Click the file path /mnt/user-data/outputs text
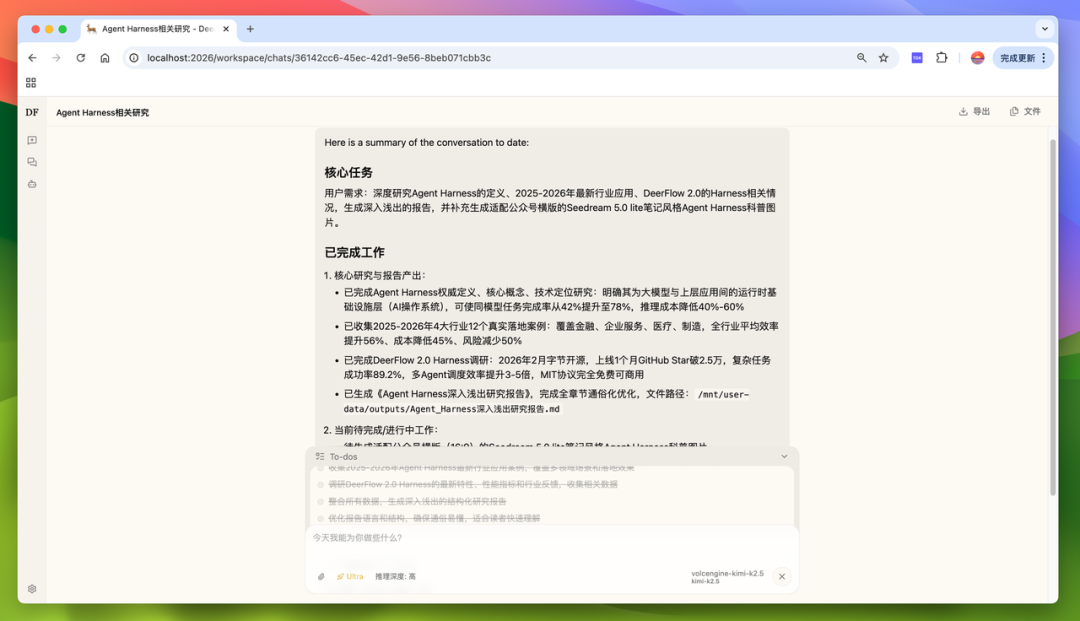Screen dimensions: 1080x621 (546, 401)
